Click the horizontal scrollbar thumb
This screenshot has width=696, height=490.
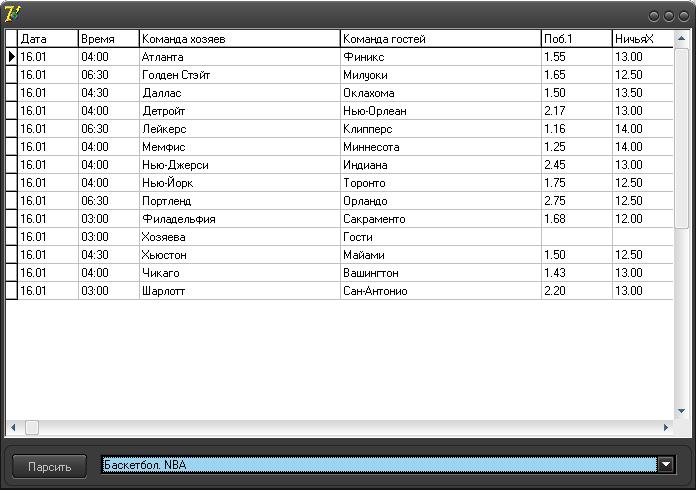[32, 427]
